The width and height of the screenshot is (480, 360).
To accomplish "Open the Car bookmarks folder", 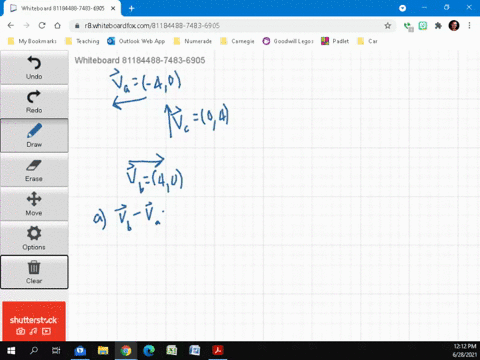I will coord(367,41).
